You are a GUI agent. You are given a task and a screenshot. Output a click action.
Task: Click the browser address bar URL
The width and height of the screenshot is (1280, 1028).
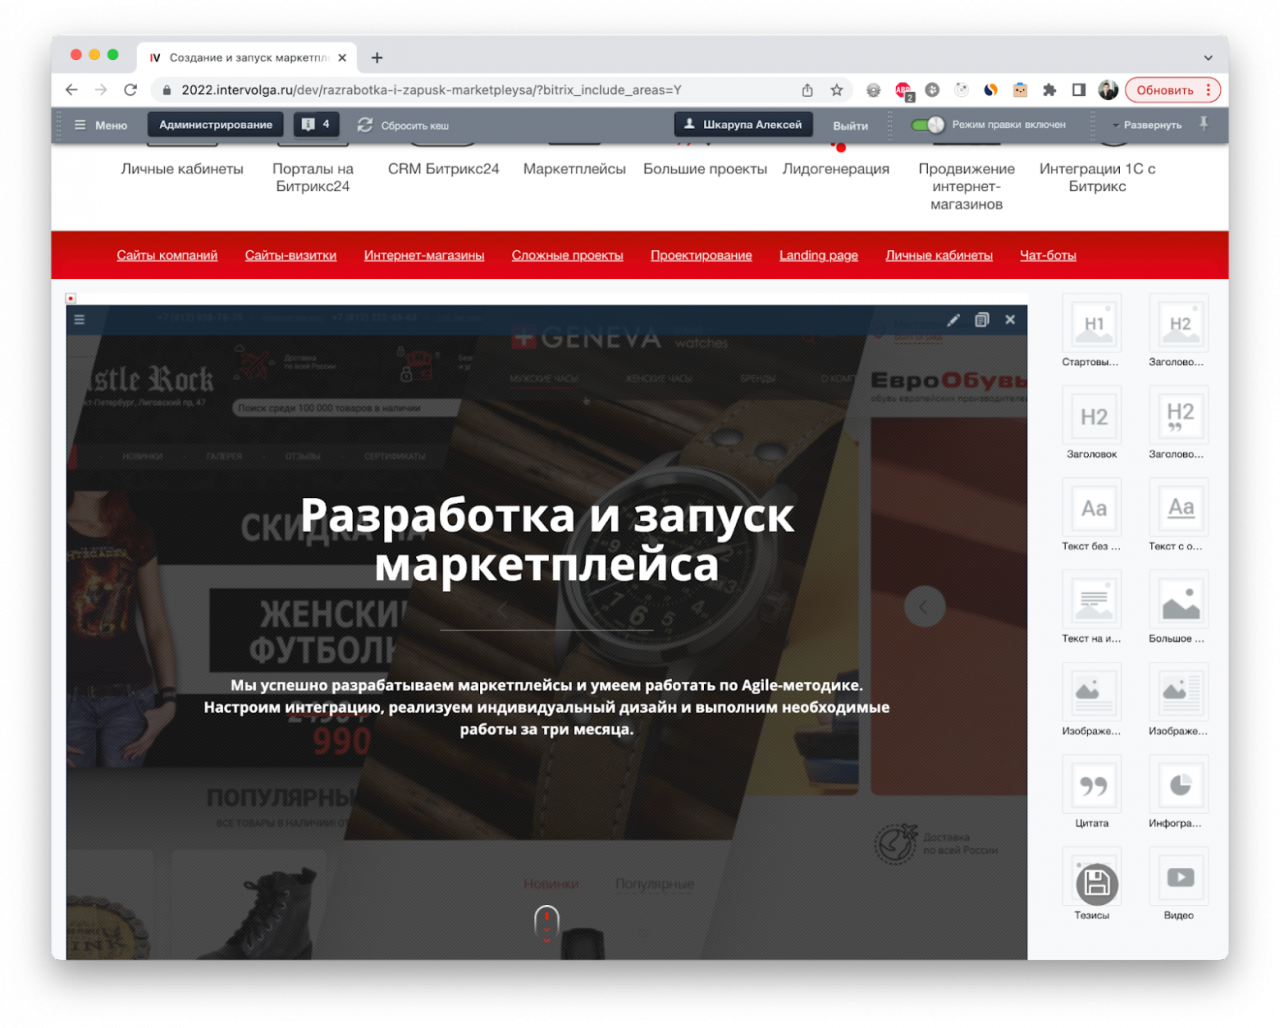(430, 90)
